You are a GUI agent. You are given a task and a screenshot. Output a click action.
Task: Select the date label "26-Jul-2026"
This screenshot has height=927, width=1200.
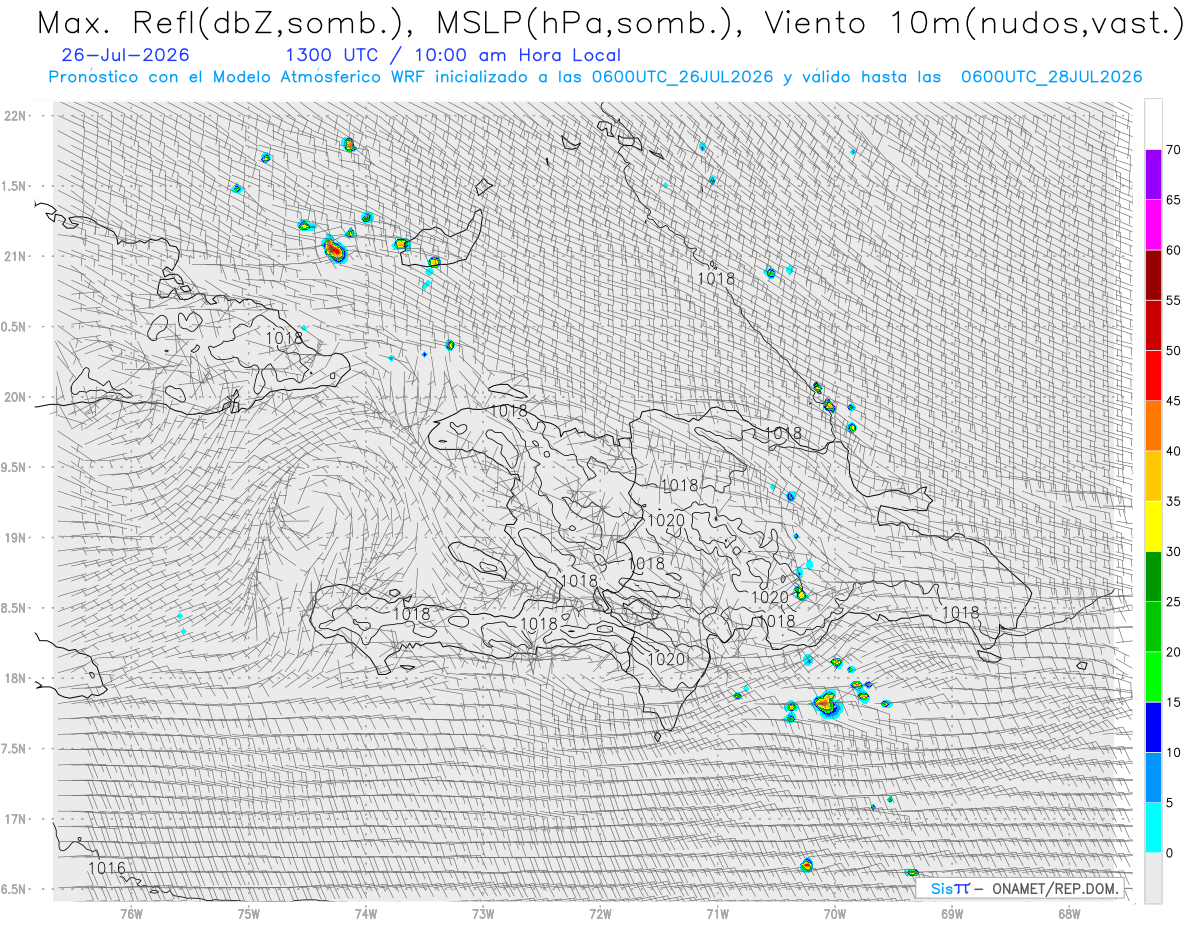click(125, 55)
